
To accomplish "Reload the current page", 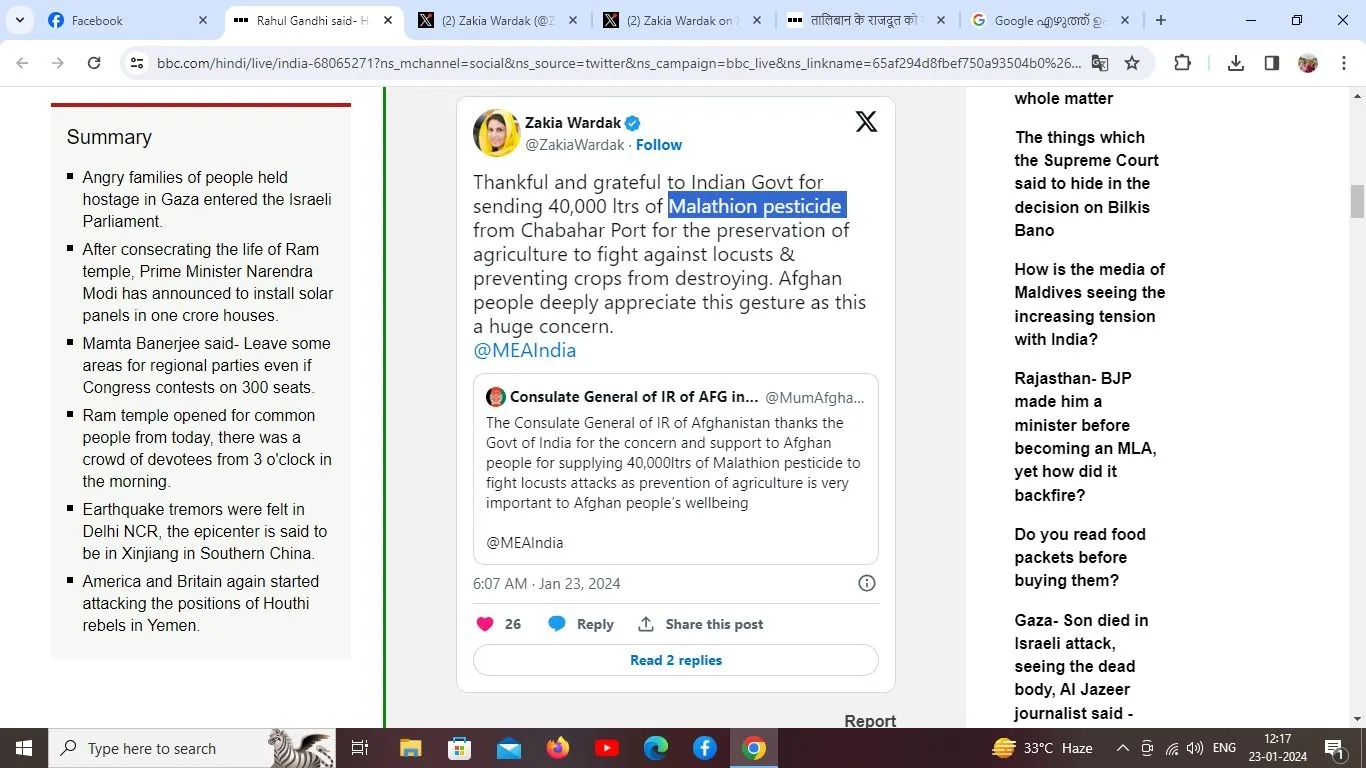I will (x=94, y=63).
